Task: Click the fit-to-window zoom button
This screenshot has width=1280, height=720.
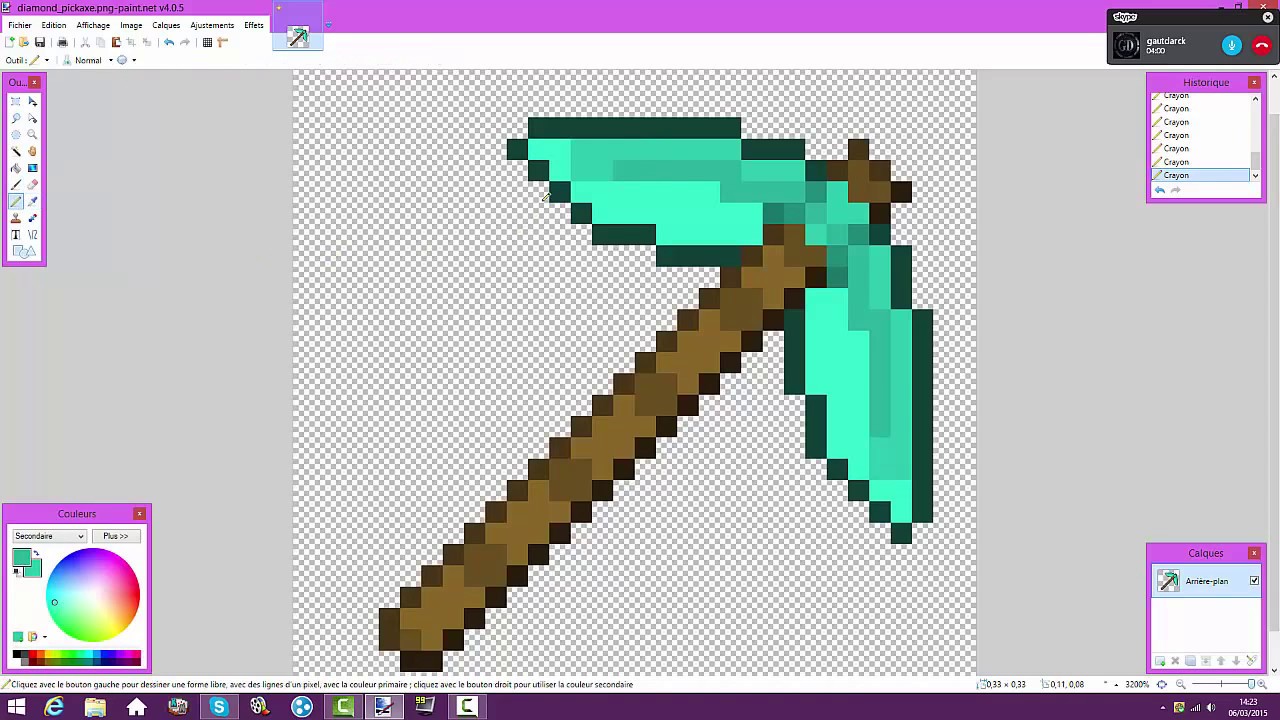Action: [1162, 685]
